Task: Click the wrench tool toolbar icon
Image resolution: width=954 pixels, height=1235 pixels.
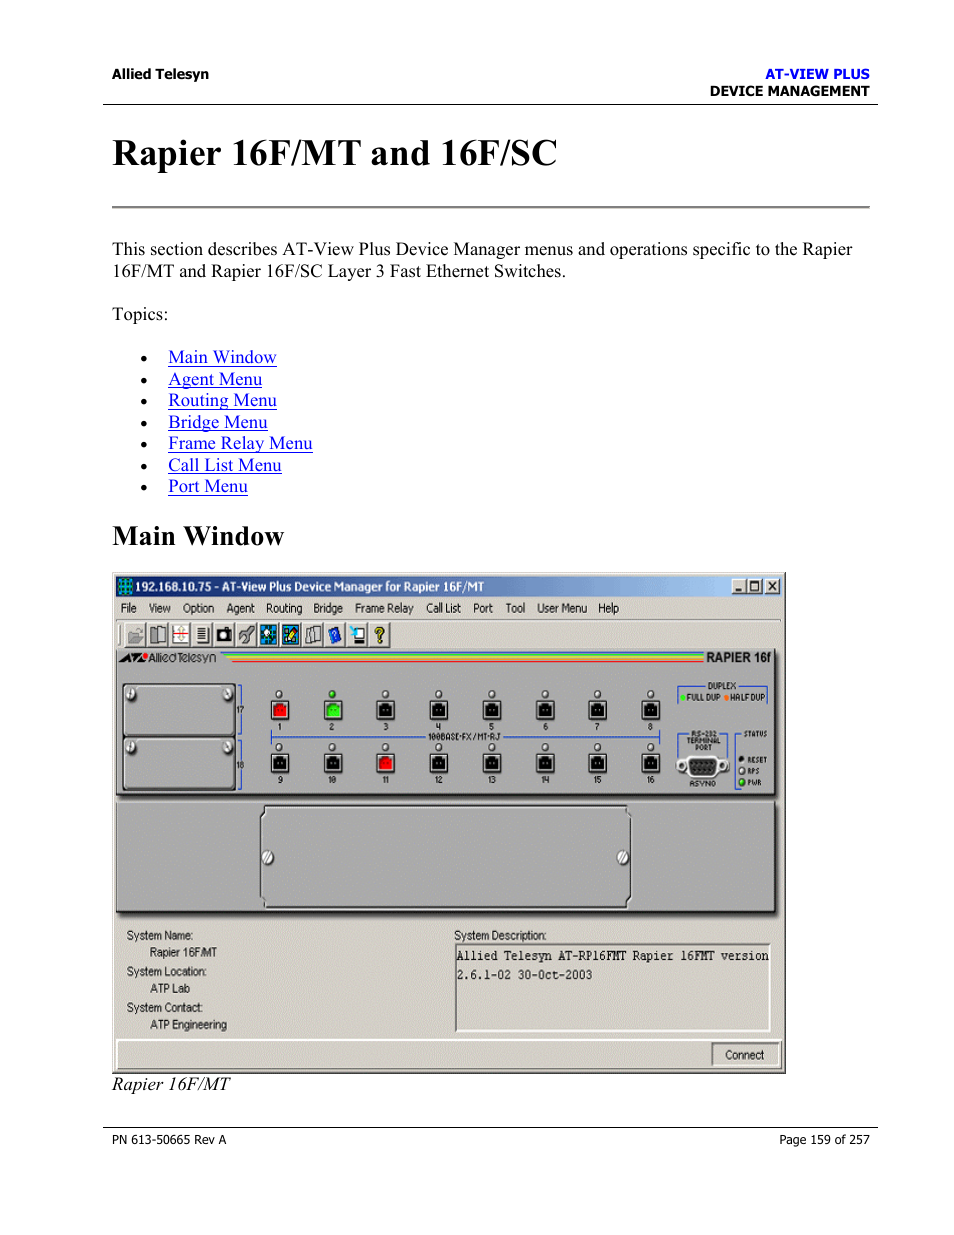Action: tap(246, 635)
